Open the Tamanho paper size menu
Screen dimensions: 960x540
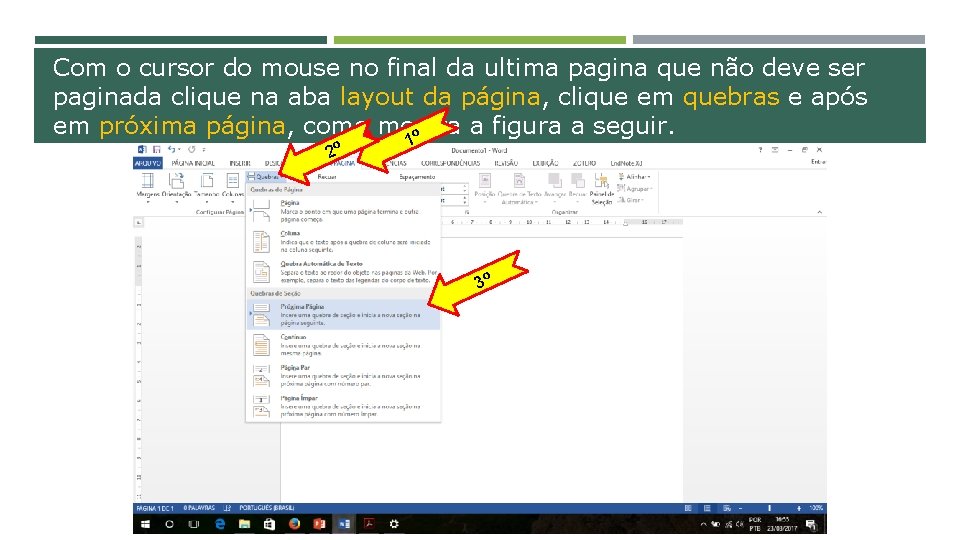pos(206,186)
